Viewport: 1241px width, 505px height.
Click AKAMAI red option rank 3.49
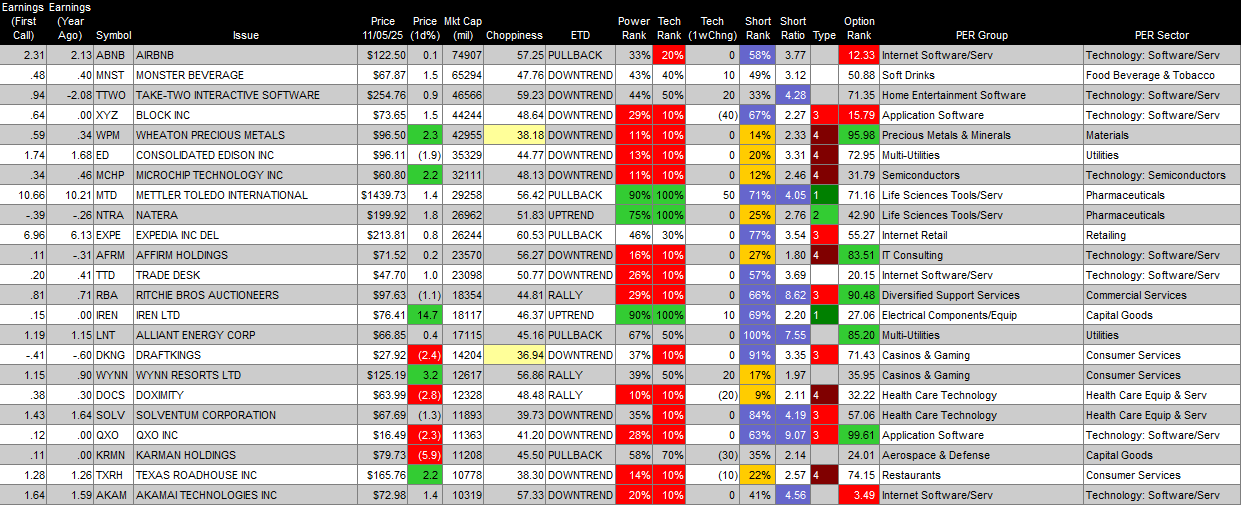pyautogui.click(x=859, y=495)
